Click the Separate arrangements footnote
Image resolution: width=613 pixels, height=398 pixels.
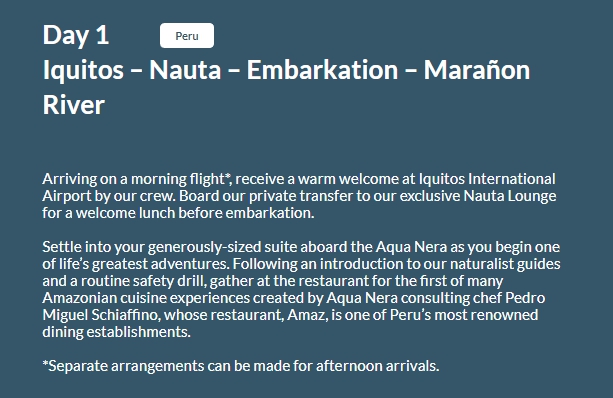click(x=241, y=366)
